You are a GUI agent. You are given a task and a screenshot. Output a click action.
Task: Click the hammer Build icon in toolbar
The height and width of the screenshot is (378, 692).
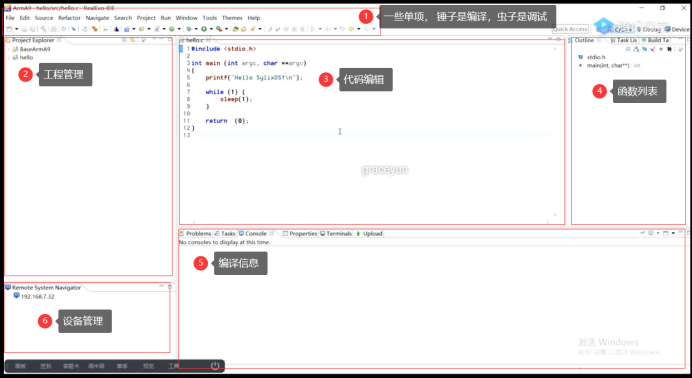[x=43, y=29]
